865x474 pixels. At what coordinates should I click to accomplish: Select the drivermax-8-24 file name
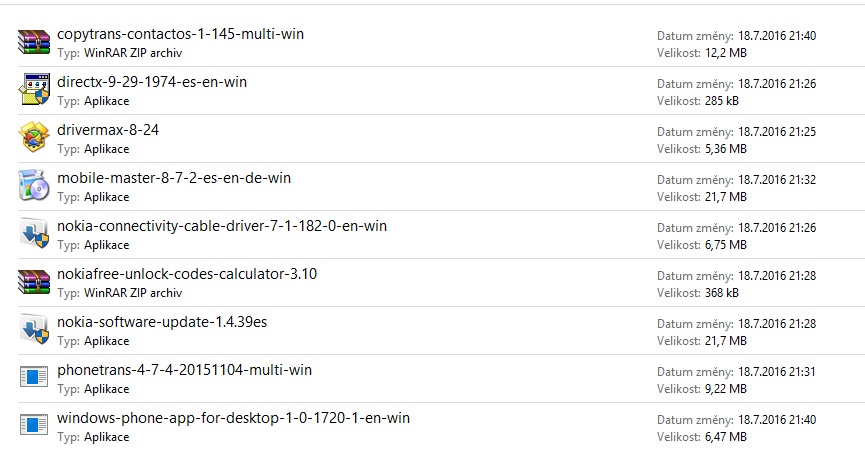[x=108, y=130]
